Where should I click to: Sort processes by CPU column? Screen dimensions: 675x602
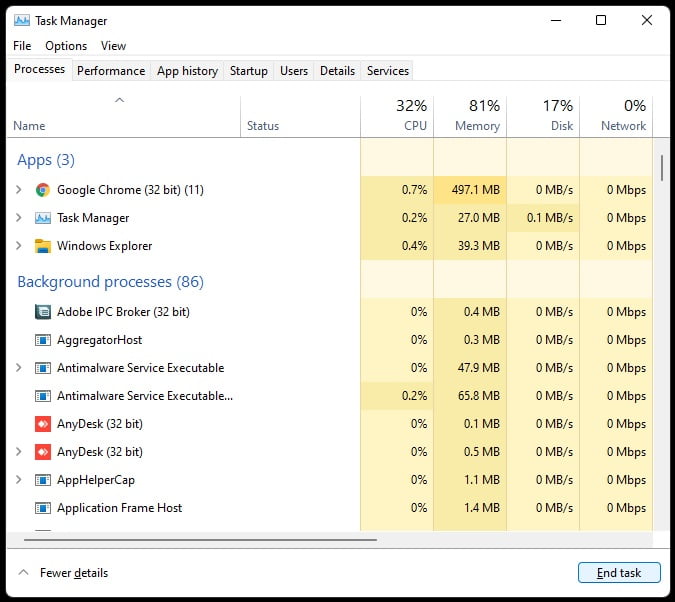pos(397,117)
